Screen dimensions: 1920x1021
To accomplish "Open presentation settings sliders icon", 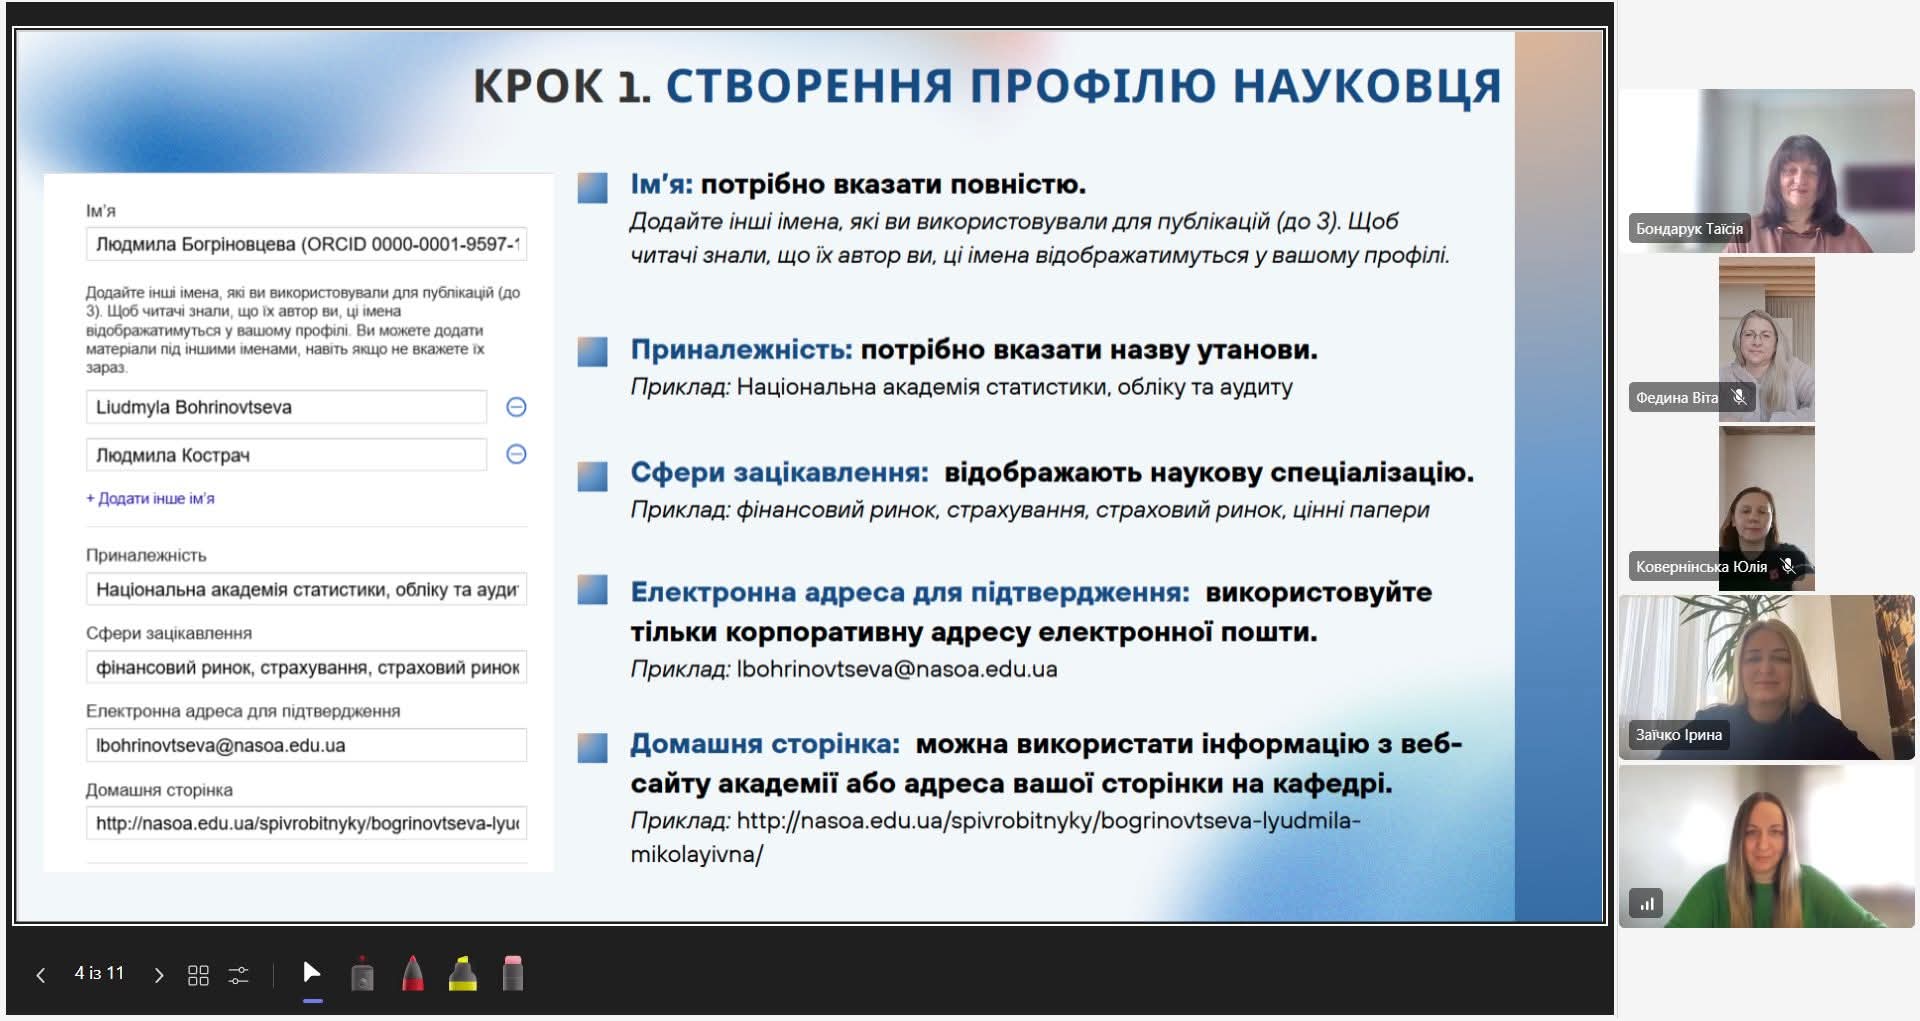I will (239, 975).
